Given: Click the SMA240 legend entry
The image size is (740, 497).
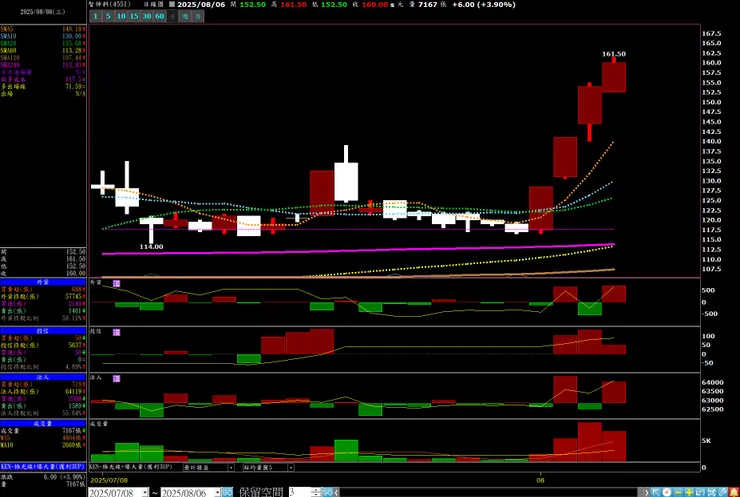Looking at the screenshot, I should click(43, 65).
